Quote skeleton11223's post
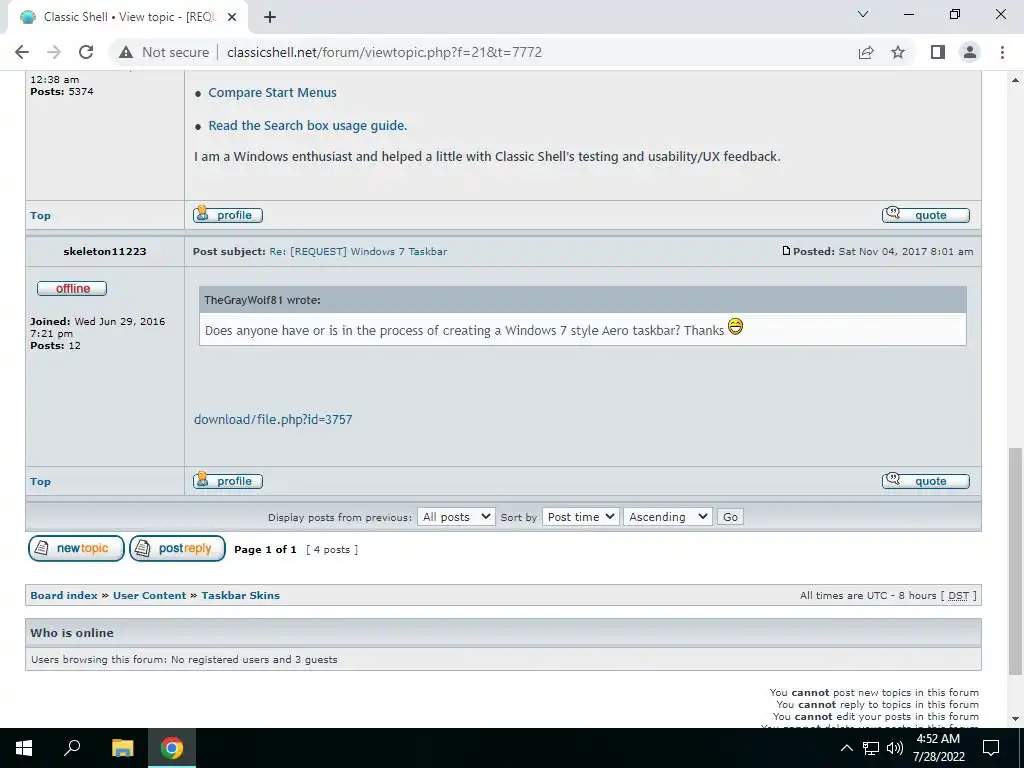Viewport: 1024px width, 768px height. 926,481
